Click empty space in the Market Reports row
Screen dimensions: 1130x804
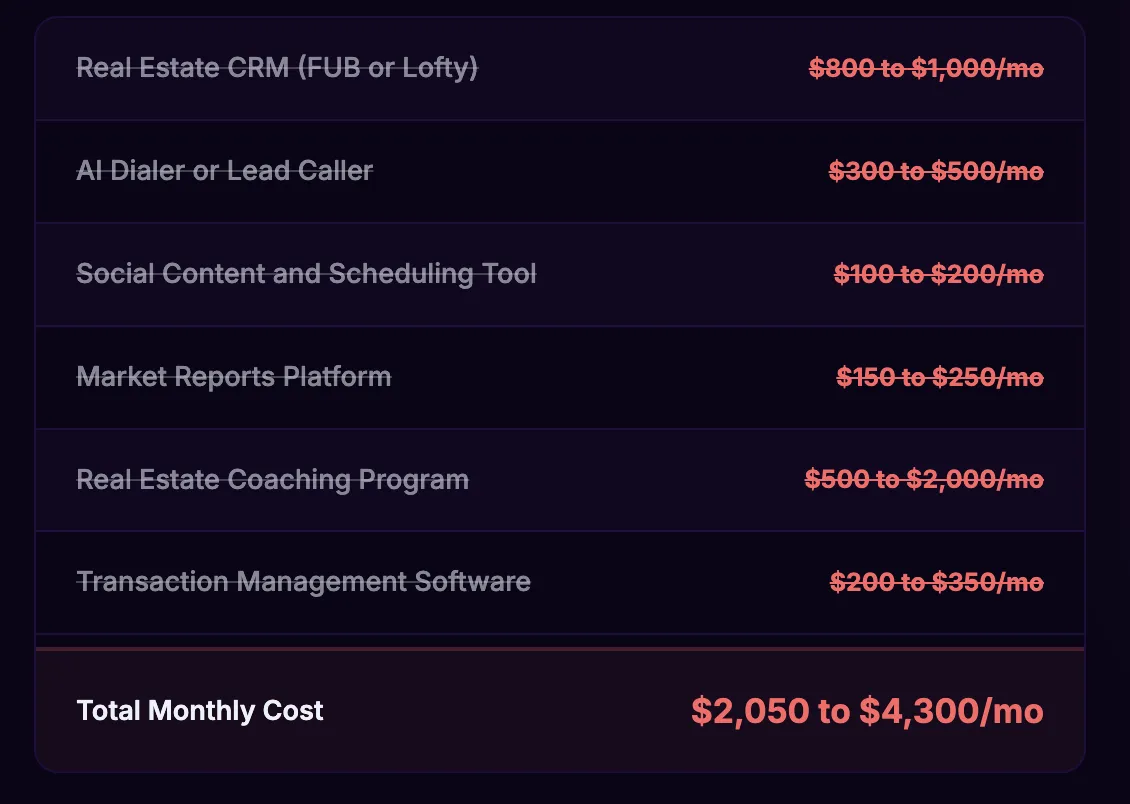point(613,378)
